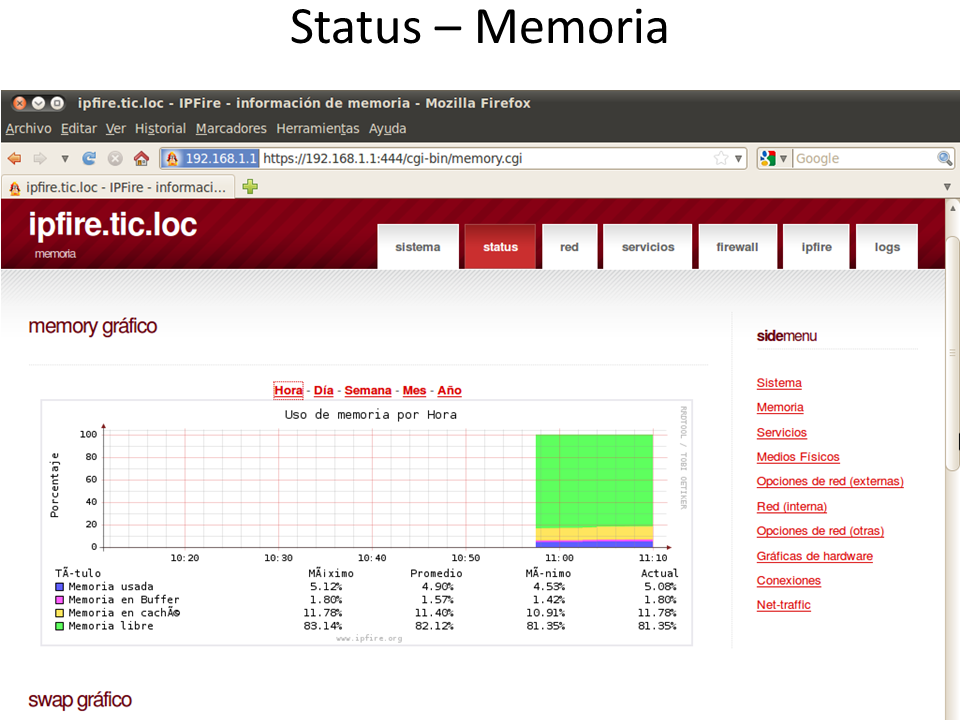This screenshot has height=720, width=960.
Task: Click the 192.168.1.1 site identity badge
Action: [210, 158]
